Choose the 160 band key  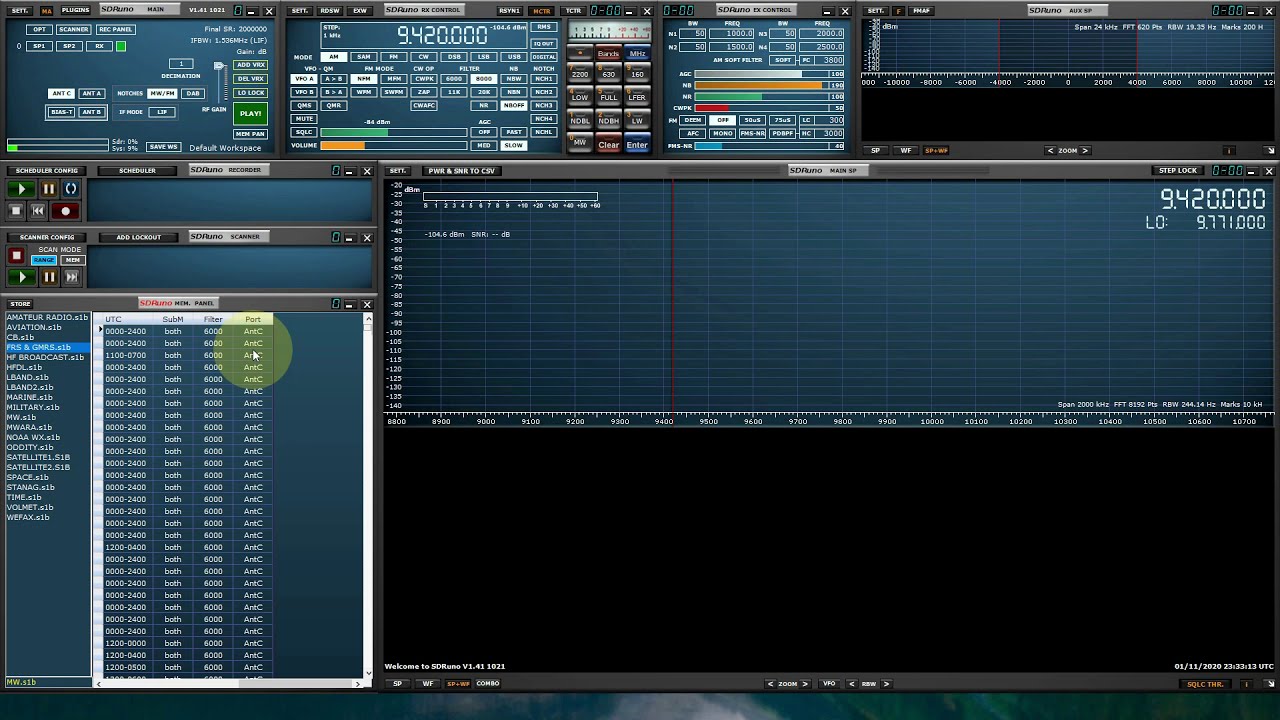(637, 74)
